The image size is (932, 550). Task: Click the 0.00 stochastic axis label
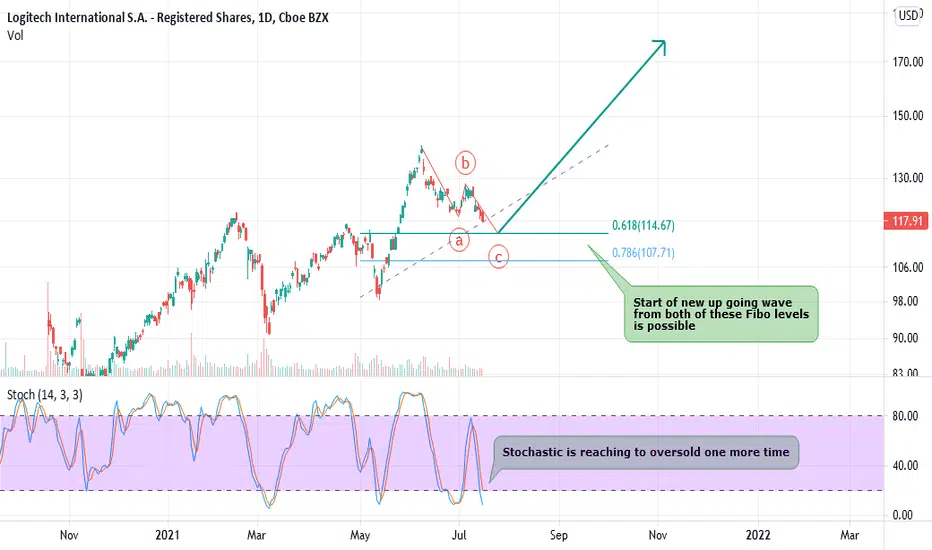coord(903,516)
